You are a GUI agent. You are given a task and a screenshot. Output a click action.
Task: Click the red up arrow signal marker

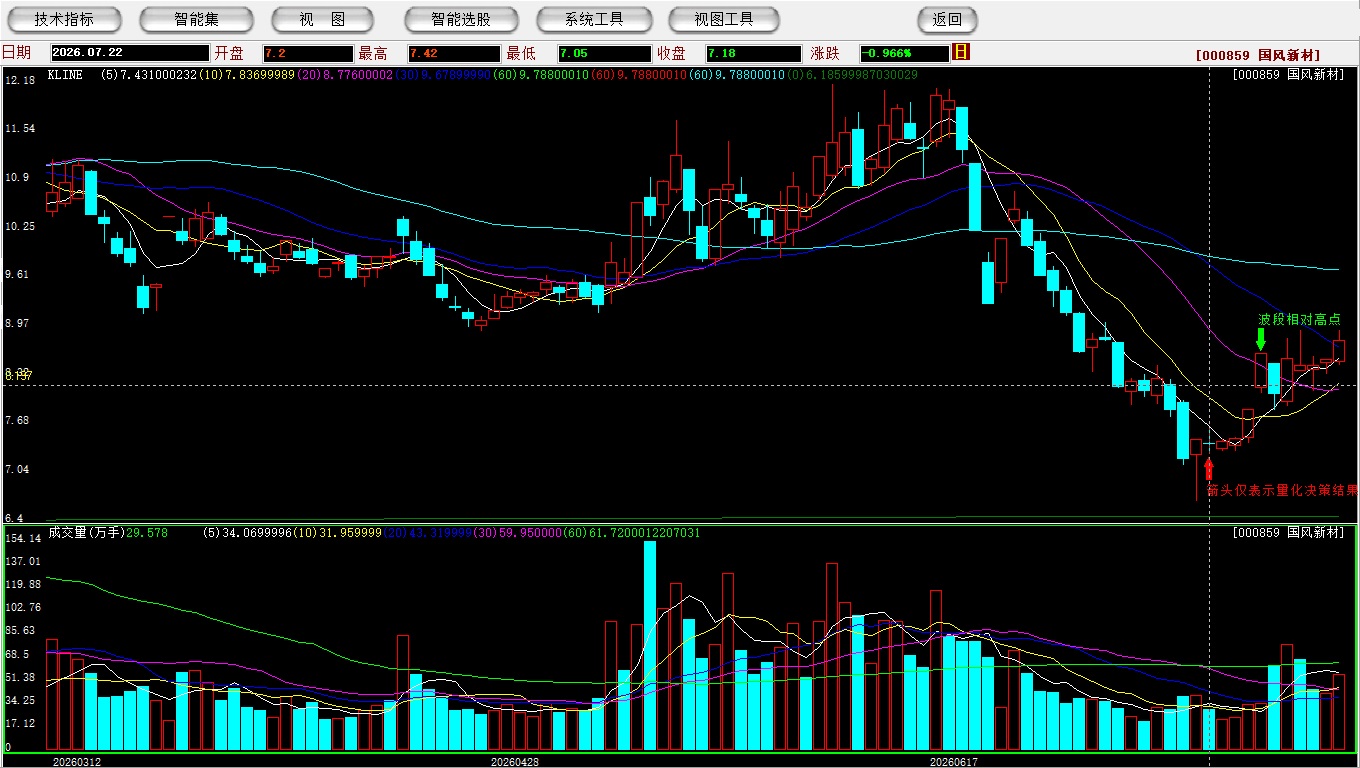(1209, 467)
